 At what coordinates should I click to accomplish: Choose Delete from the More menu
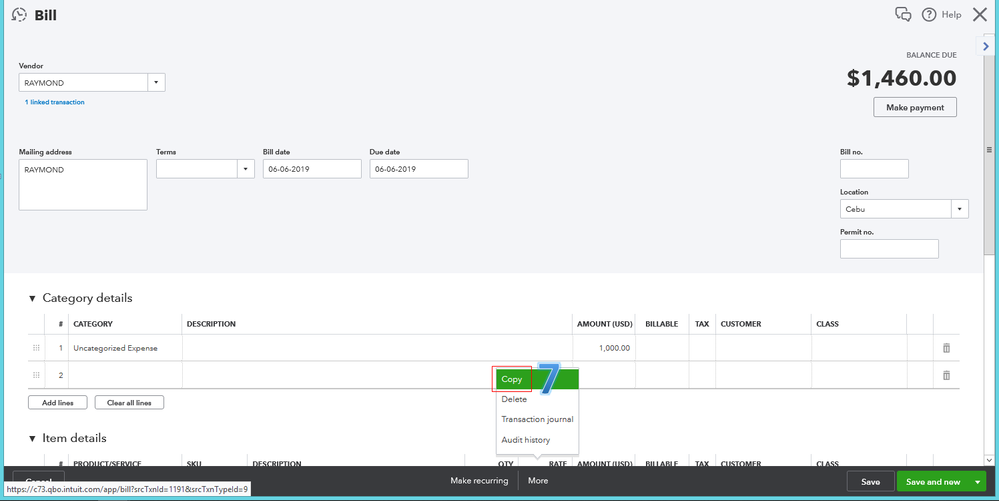pos(514,399)
